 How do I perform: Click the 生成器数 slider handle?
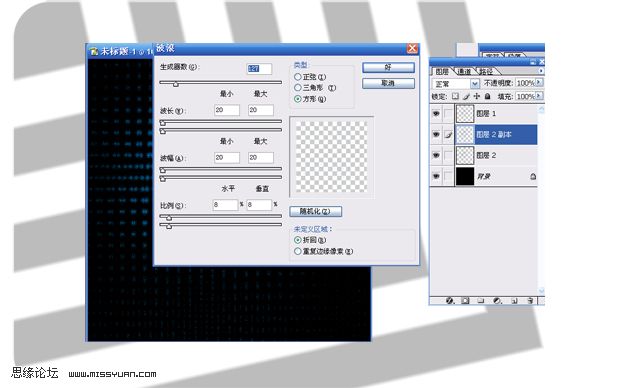pyautogui.click(x=176, y=84)
